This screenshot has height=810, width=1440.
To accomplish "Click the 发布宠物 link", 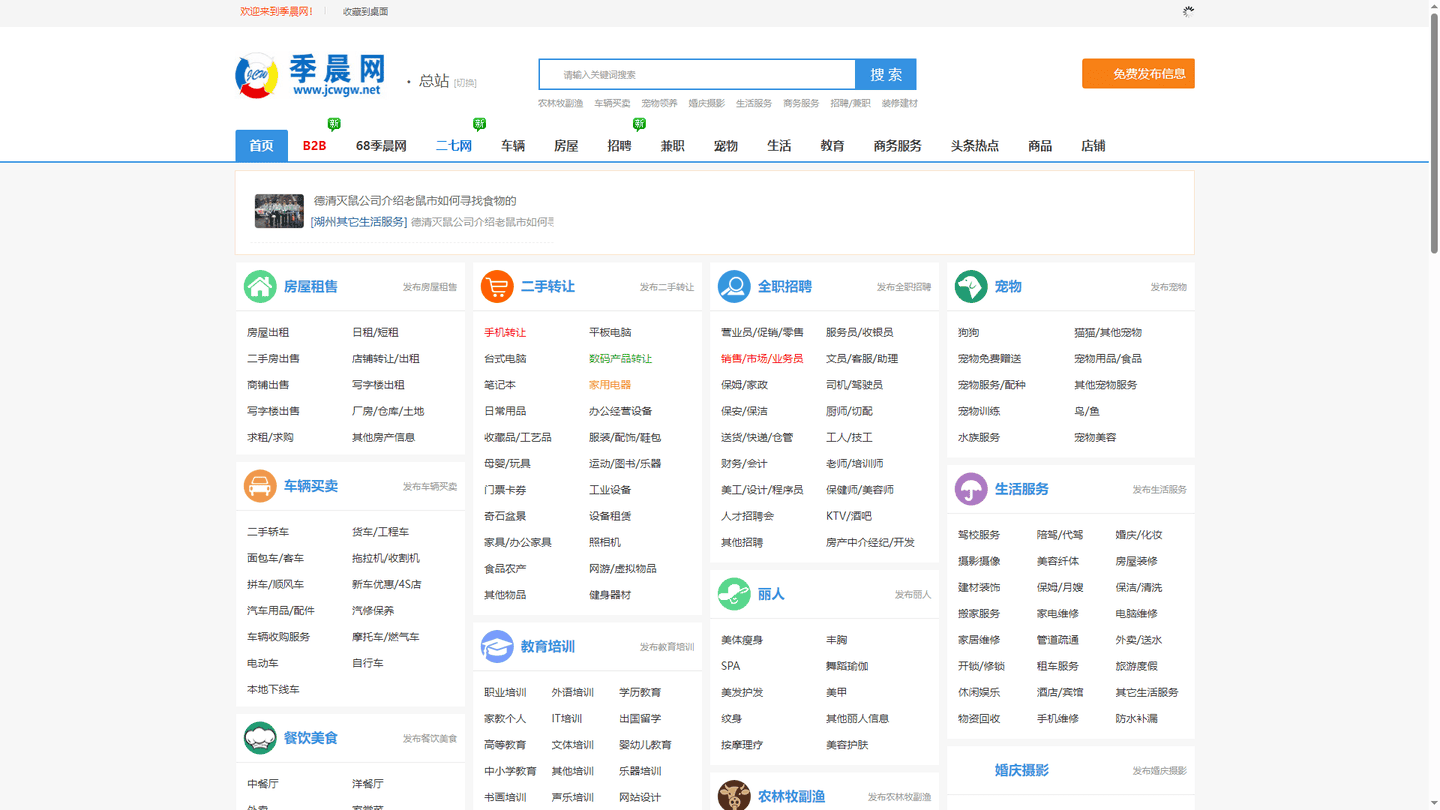I will [x=1168, y=287].
